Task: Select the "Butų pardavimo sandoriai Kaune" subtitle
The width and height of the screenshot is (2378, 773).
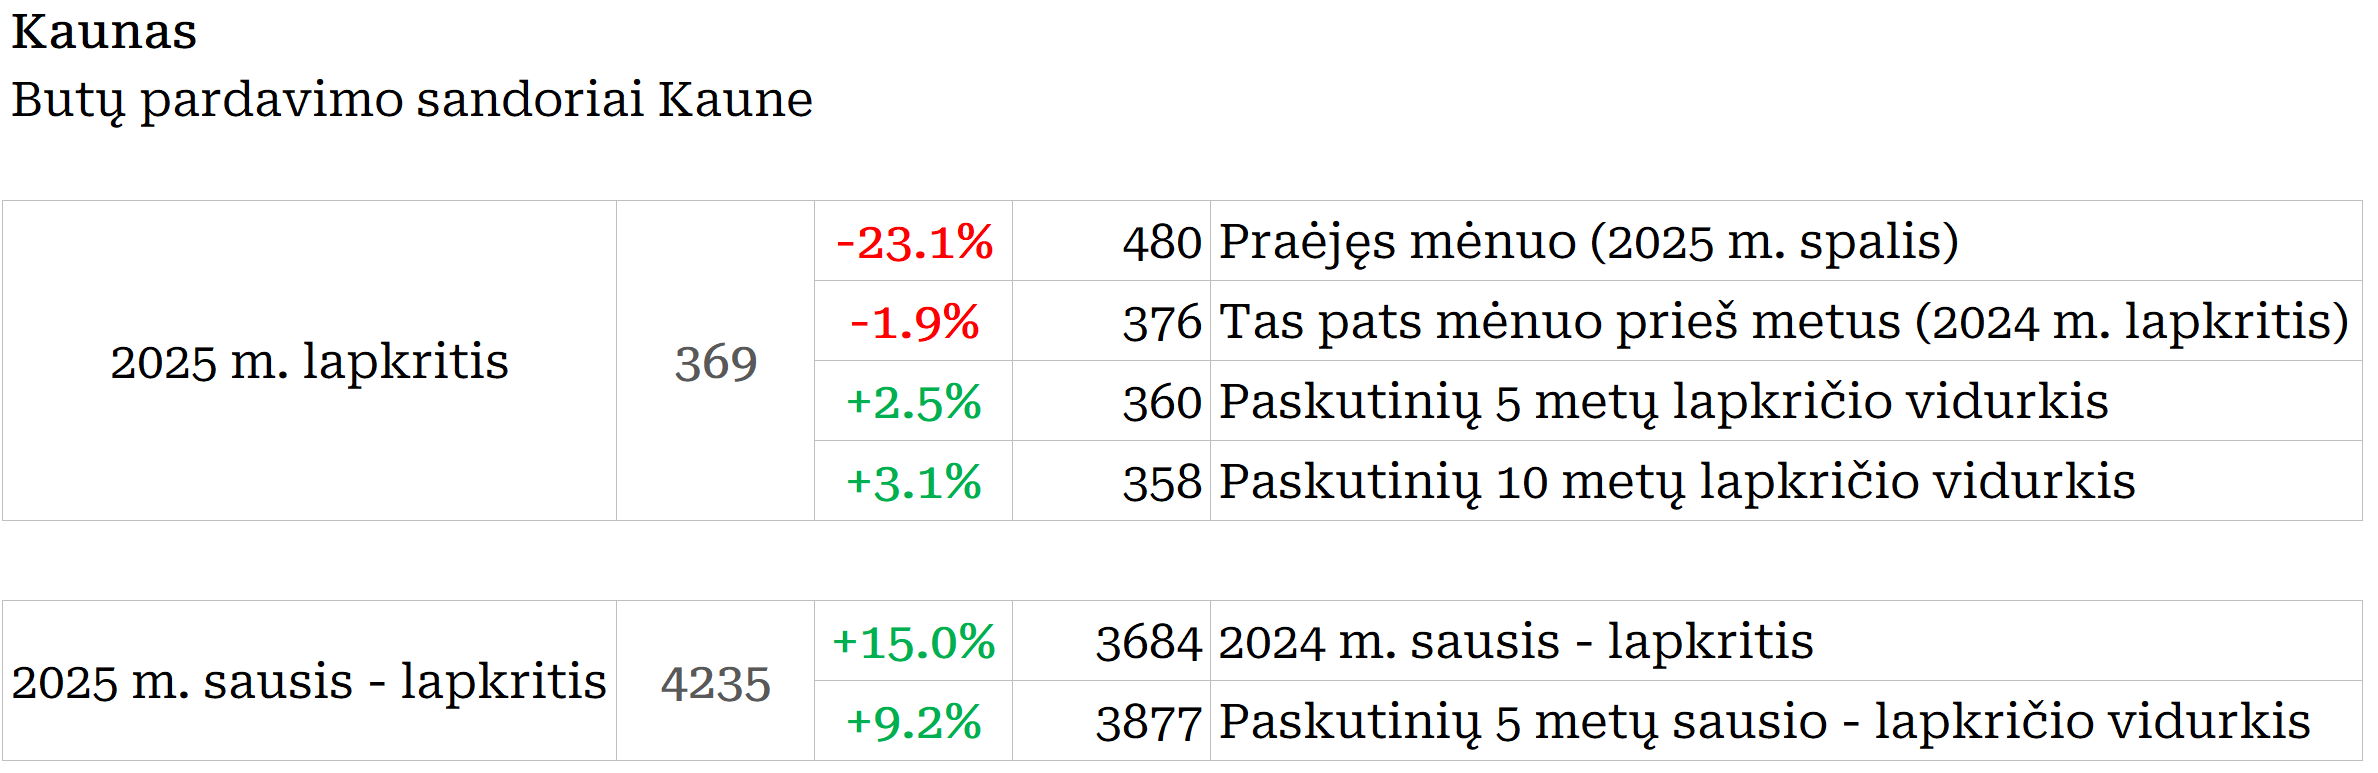Action: point(412,100)
